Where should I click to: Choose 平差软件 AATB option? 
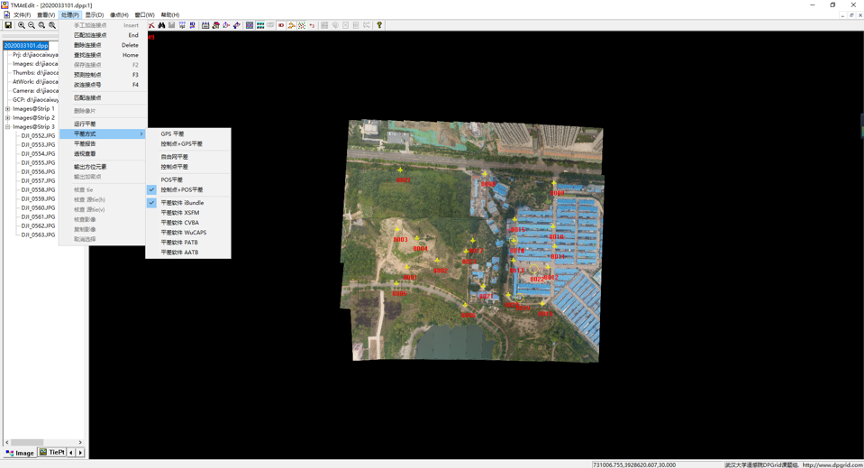(x=188, y=252)
